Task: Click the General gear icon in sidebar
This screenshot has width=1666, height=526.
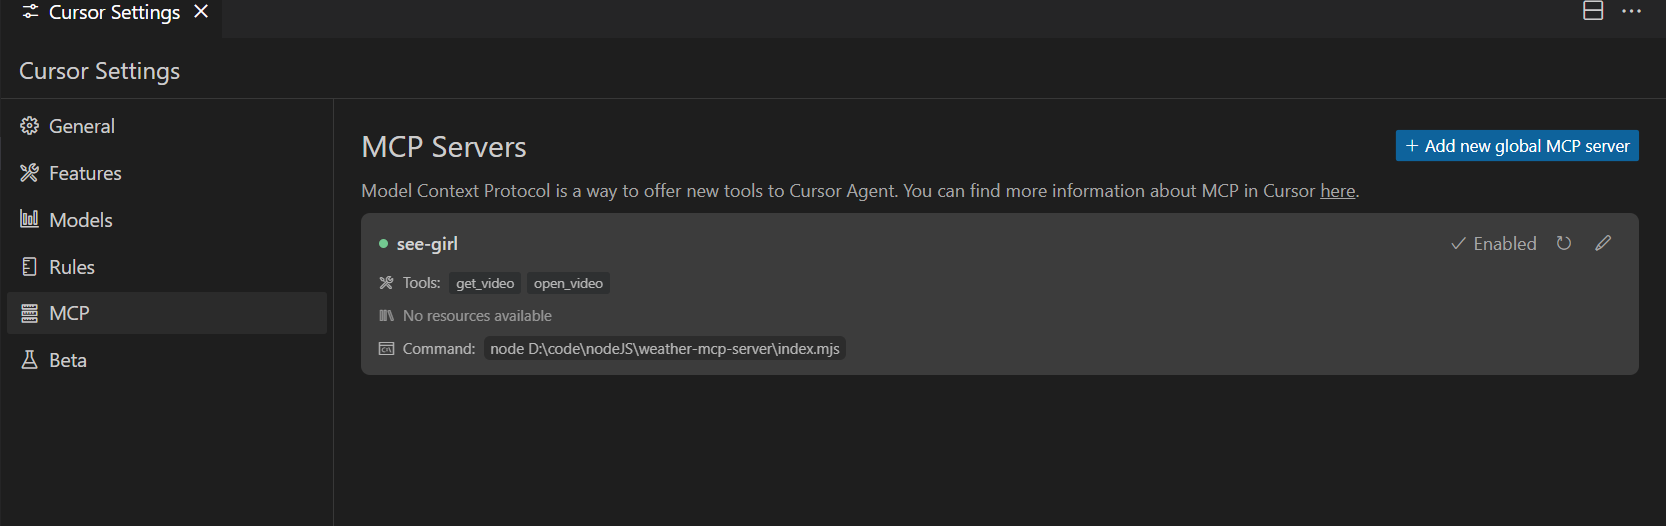Action: [x=29, y=126]
